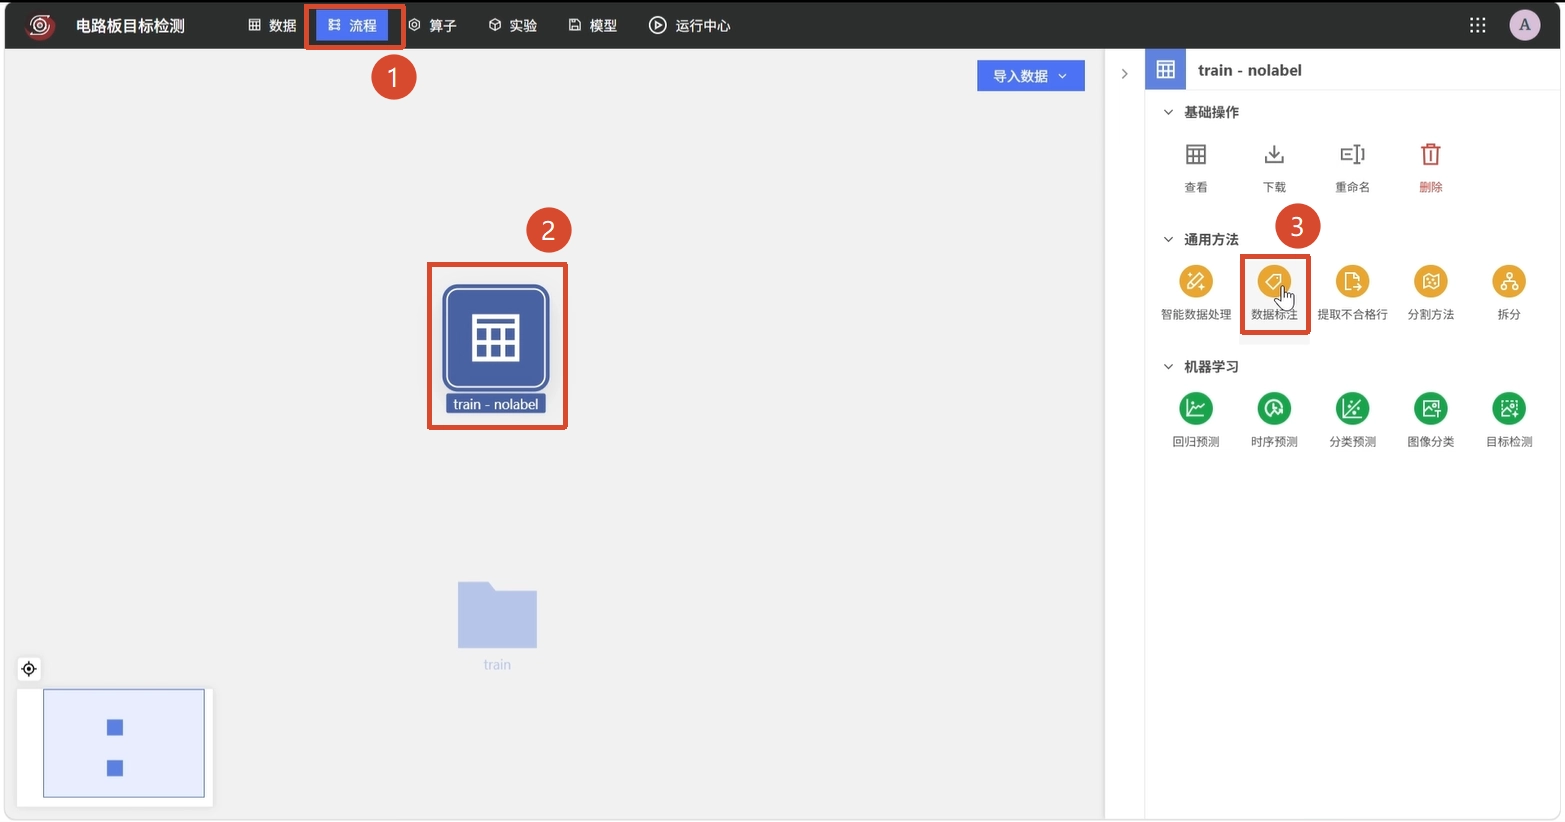Open the 实验 tab
The width and height of the screenshot is (1565, 822).
pyautogui.click(x=513, y=25)
